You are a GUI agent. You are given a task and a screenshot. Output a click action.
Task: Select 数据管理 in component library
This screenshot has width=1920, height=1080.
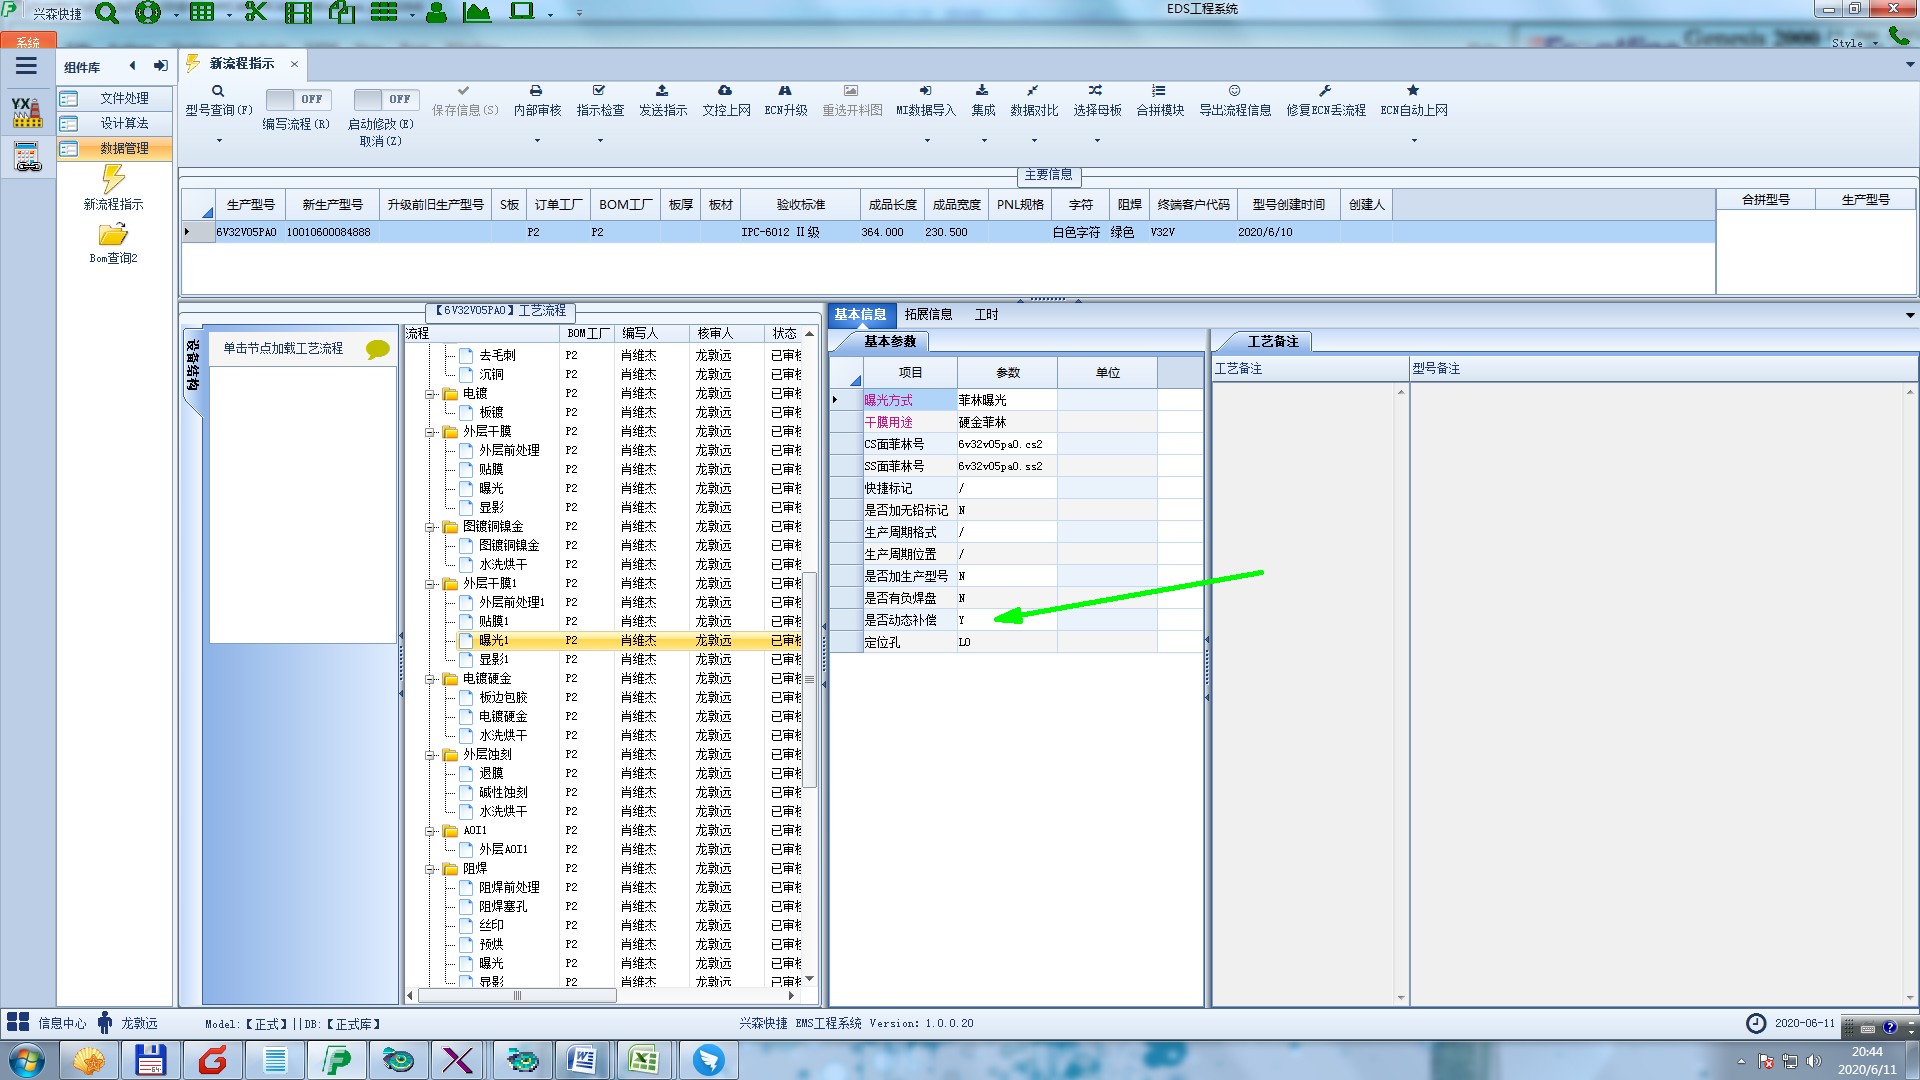[x=124, y=148]
